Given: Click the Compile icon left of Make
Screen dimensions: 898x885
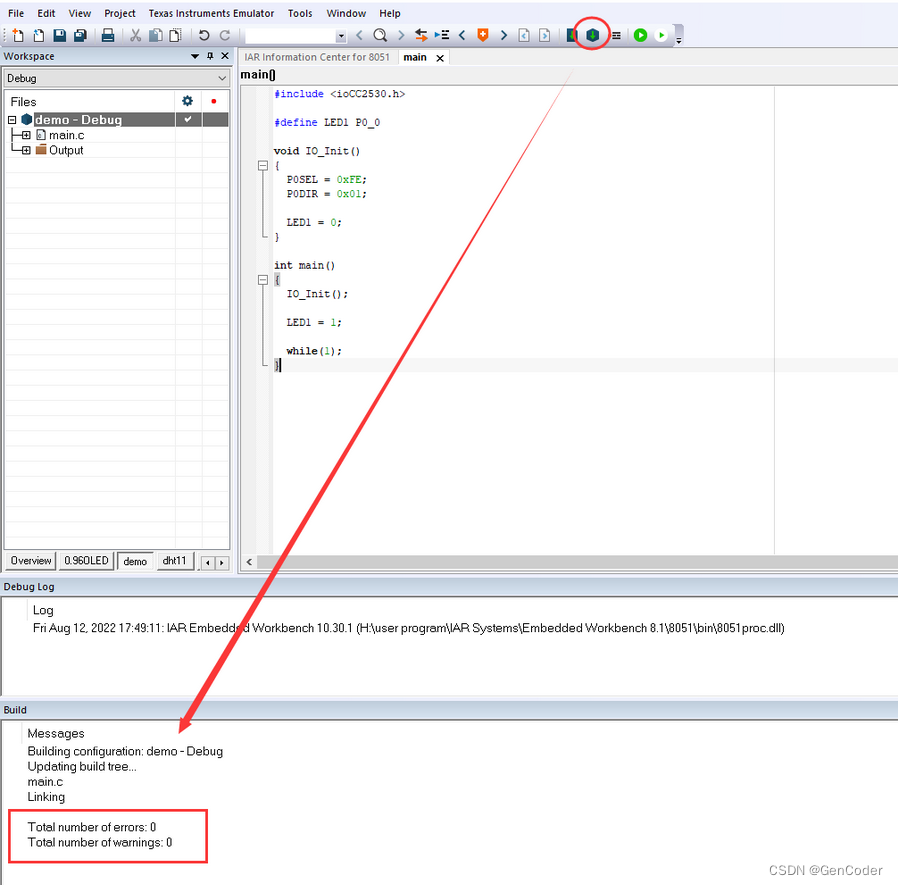Looking at the screenshot, I should pos(572,36).
